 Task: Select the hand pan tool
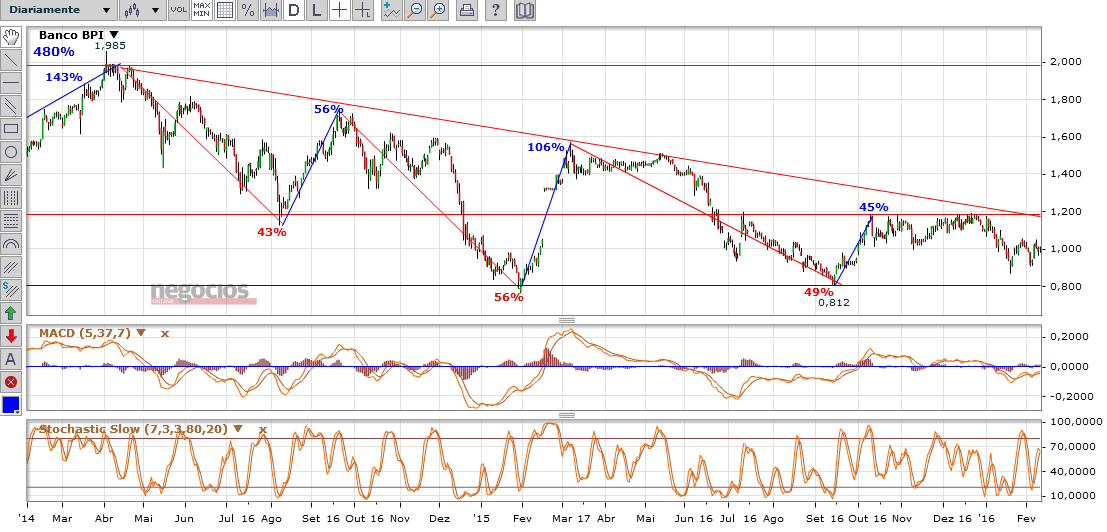(x=11, y=37)
